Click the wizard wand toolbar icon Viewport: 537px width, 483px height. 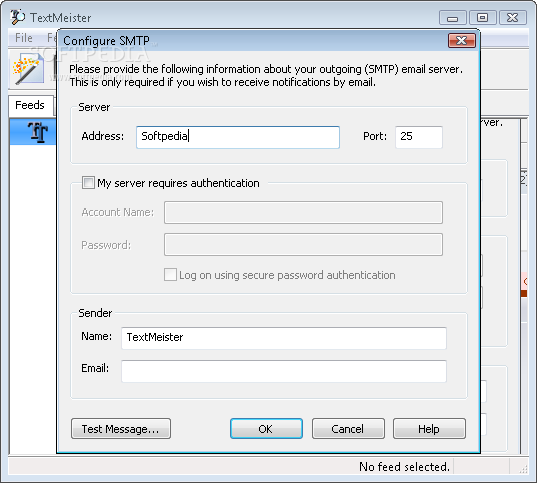click(x=28, y=70)
